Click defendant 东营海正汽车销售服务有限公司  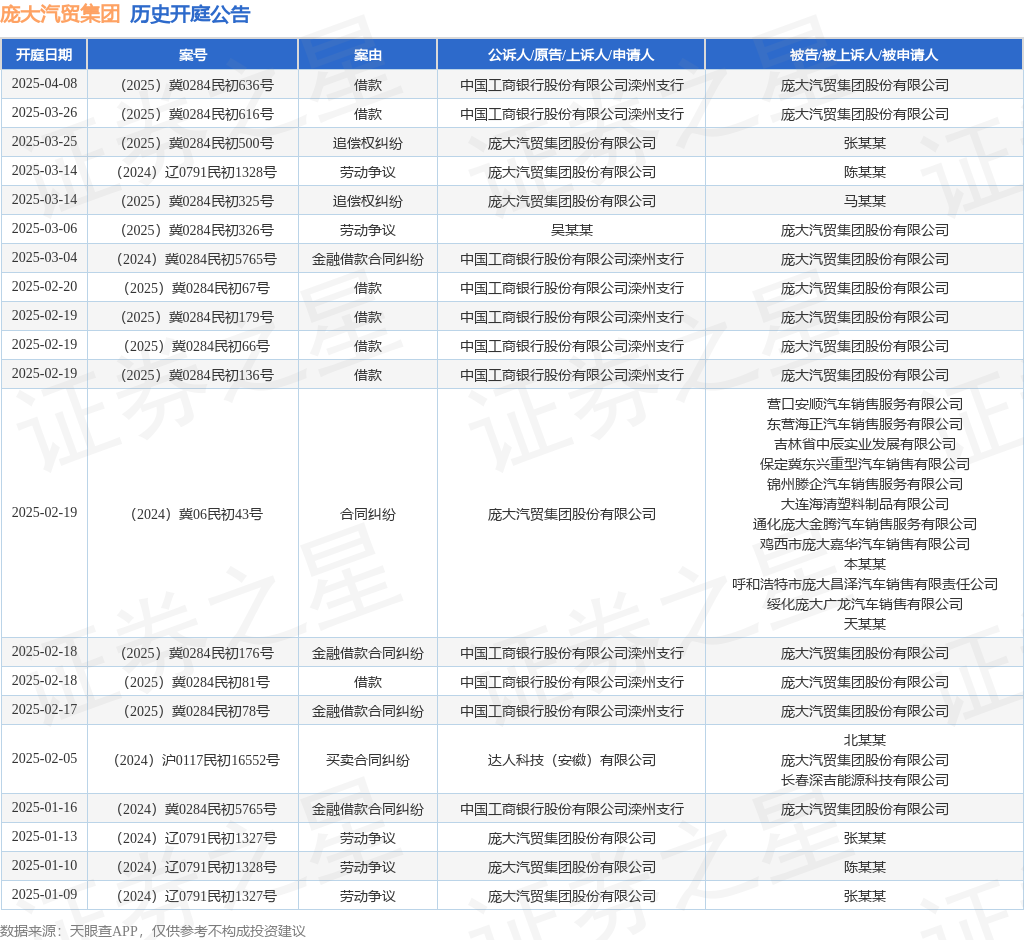[865, 425]
